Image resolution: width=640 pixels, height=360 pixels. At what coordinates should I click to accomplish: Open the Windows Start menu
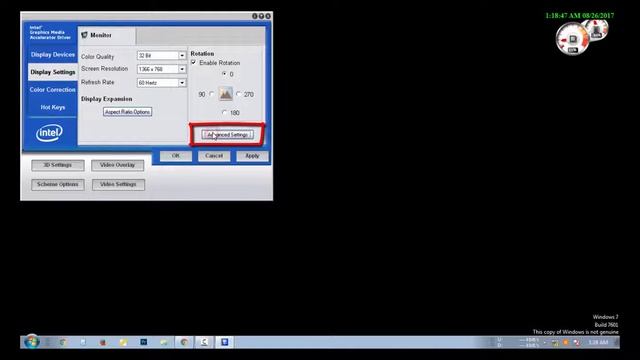tap(32, 342)
